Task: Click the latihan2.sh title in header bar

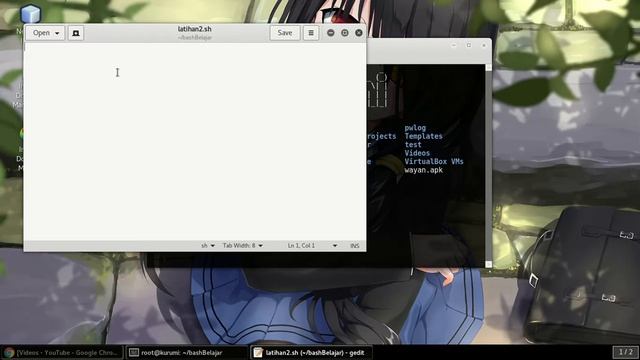Action: tap(195, 29)
